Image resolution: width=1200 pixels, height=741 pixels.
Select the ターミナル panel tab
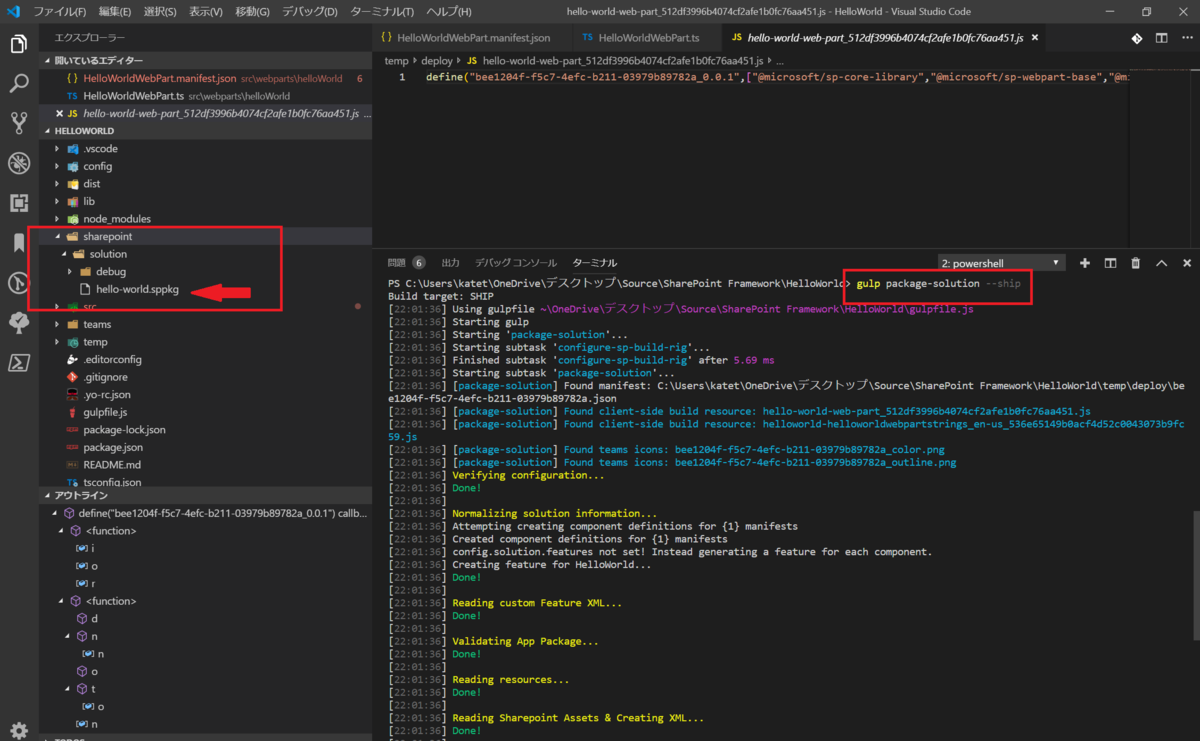595,263
